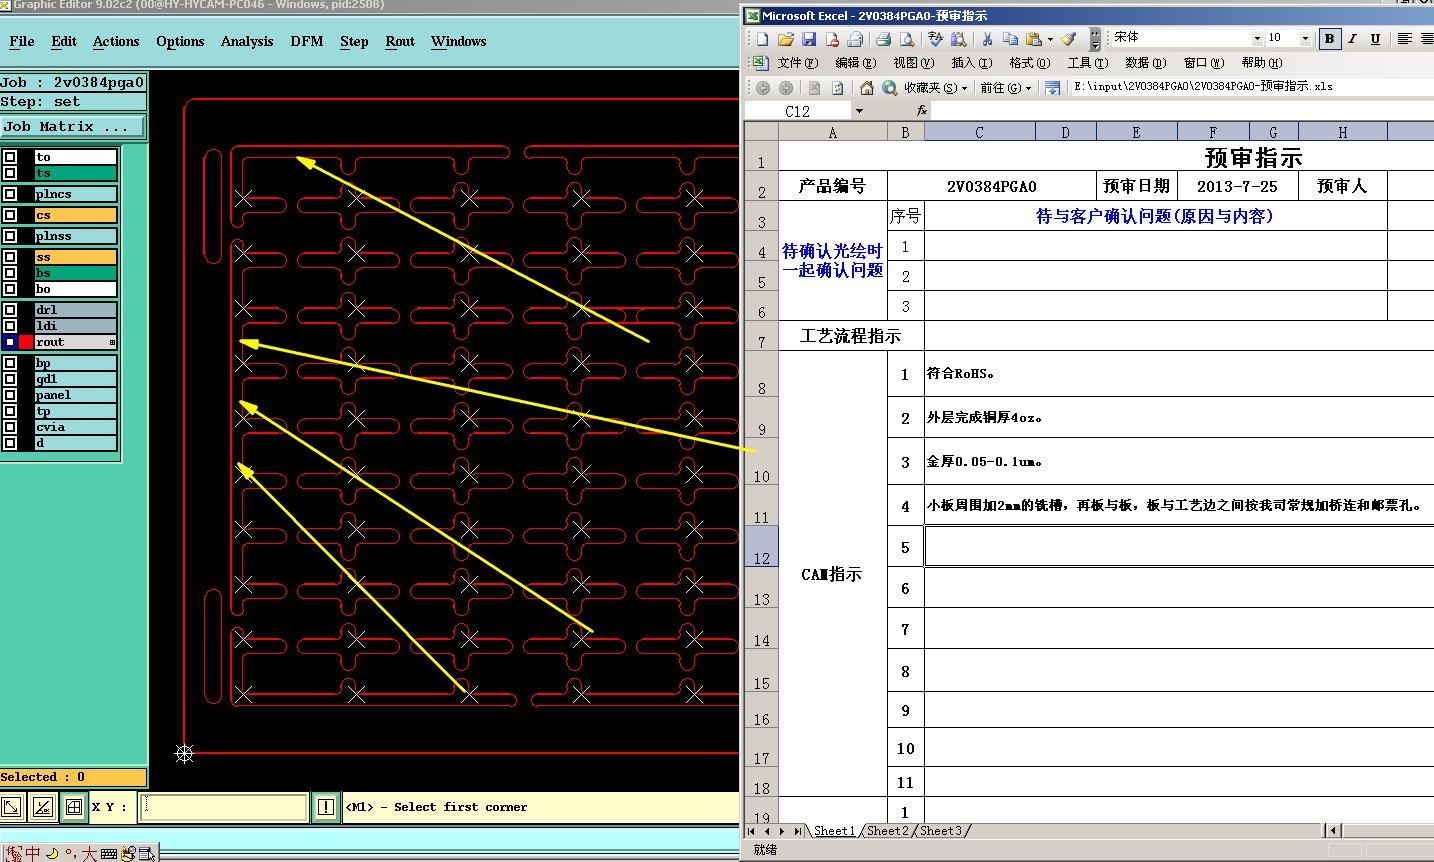The width and height of the screenshot is (1434, 862).
Task: Toggle Bold formatting in Excel
Action: 1329,39
